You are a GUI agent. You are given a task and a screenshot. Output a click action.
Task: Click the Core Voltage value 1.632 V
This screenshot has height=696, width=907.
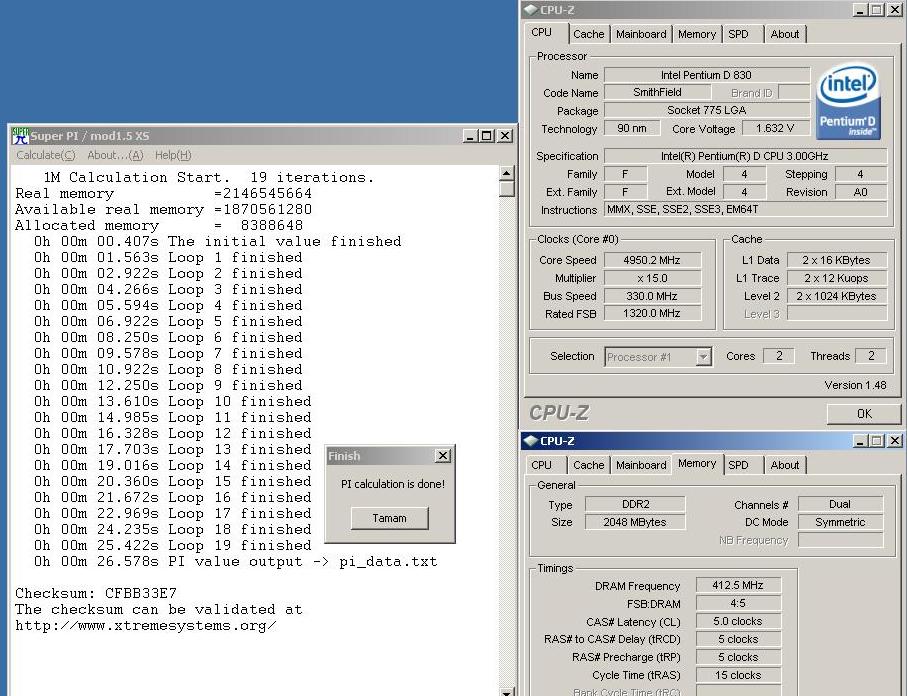[775, 128]
